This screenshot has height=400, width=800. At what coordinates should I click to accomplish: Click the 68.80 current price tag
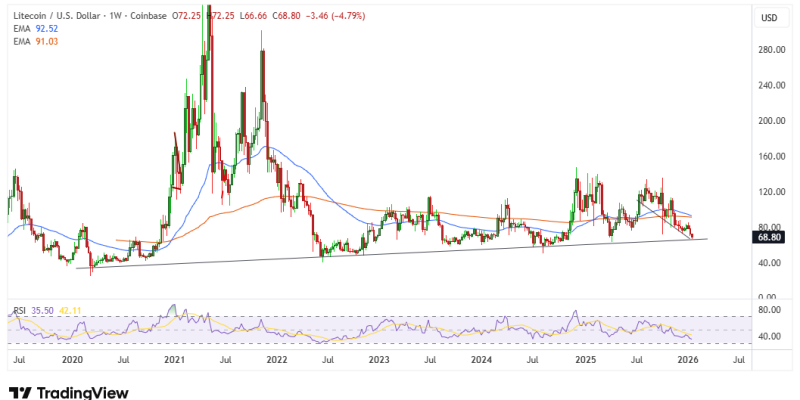coord(769,239)
